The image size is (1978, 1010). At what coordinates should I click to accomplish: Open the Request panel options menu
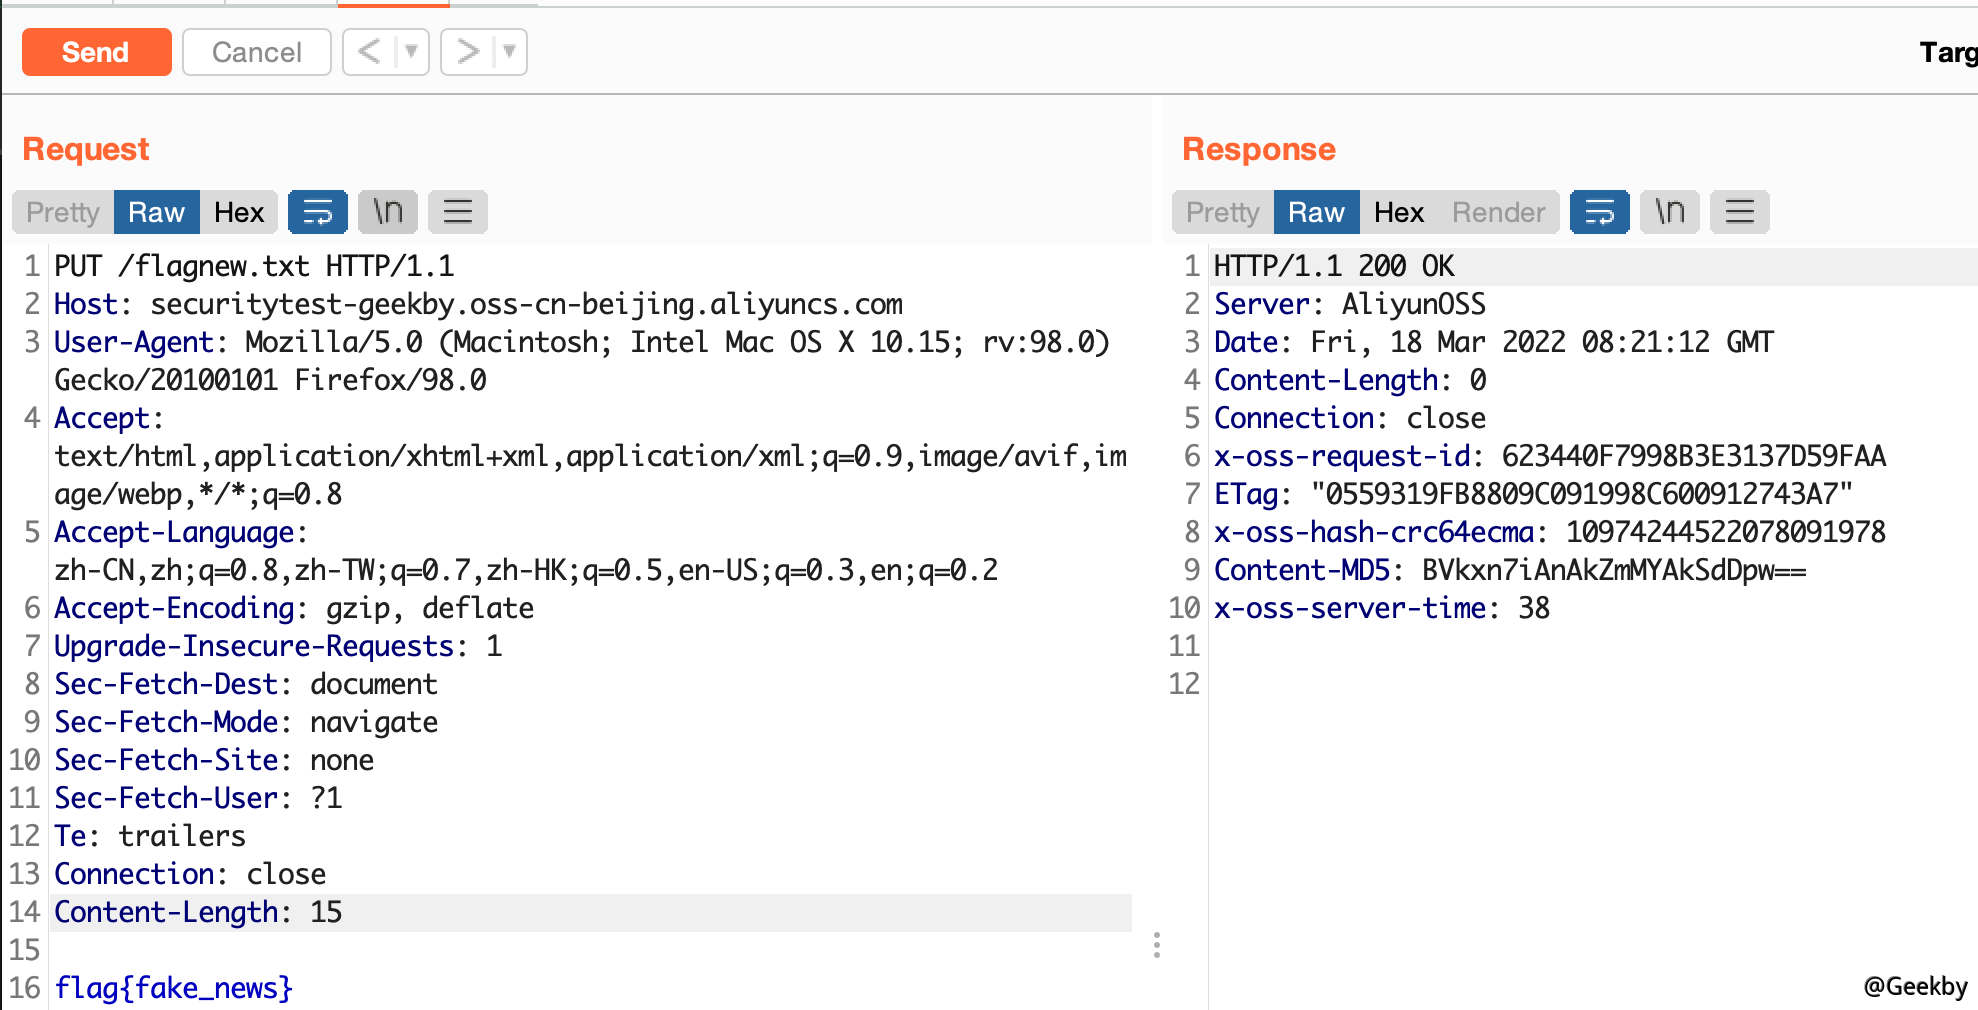[x=457, y=212]
